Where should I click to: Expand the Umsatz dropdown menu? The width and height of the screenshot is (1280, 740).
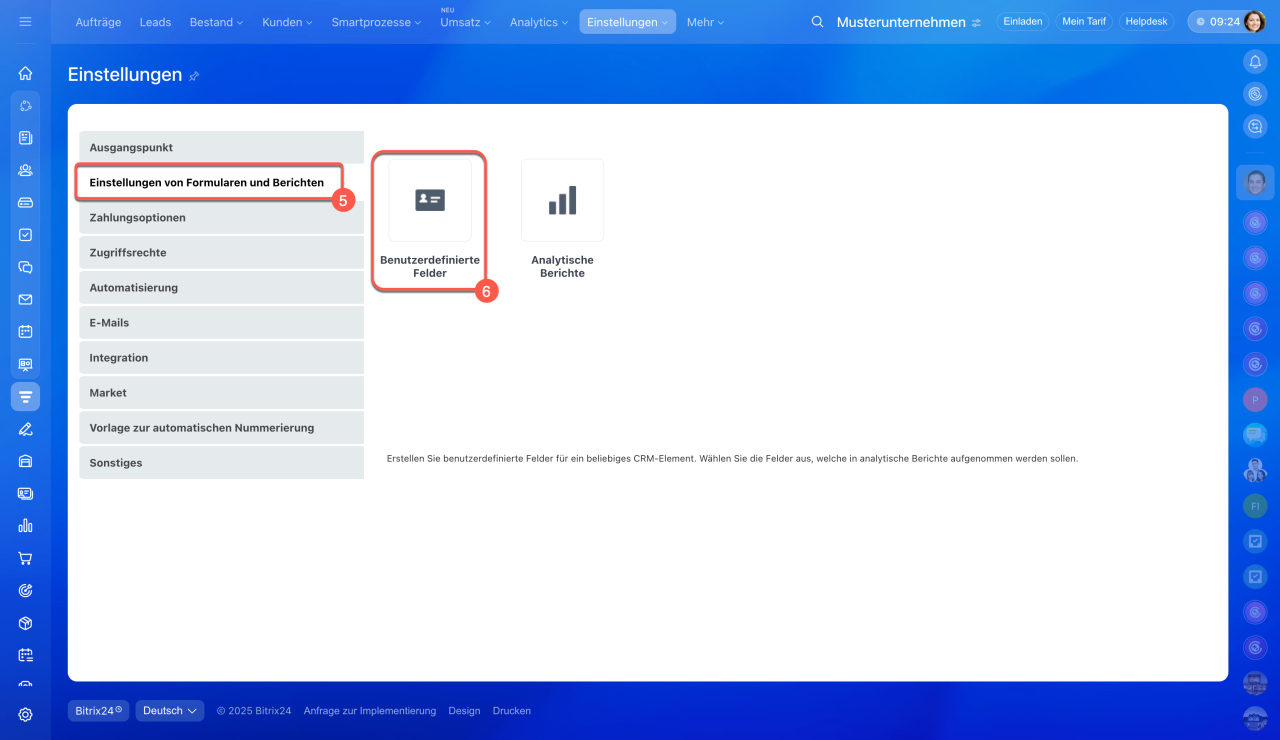[468, 22]
